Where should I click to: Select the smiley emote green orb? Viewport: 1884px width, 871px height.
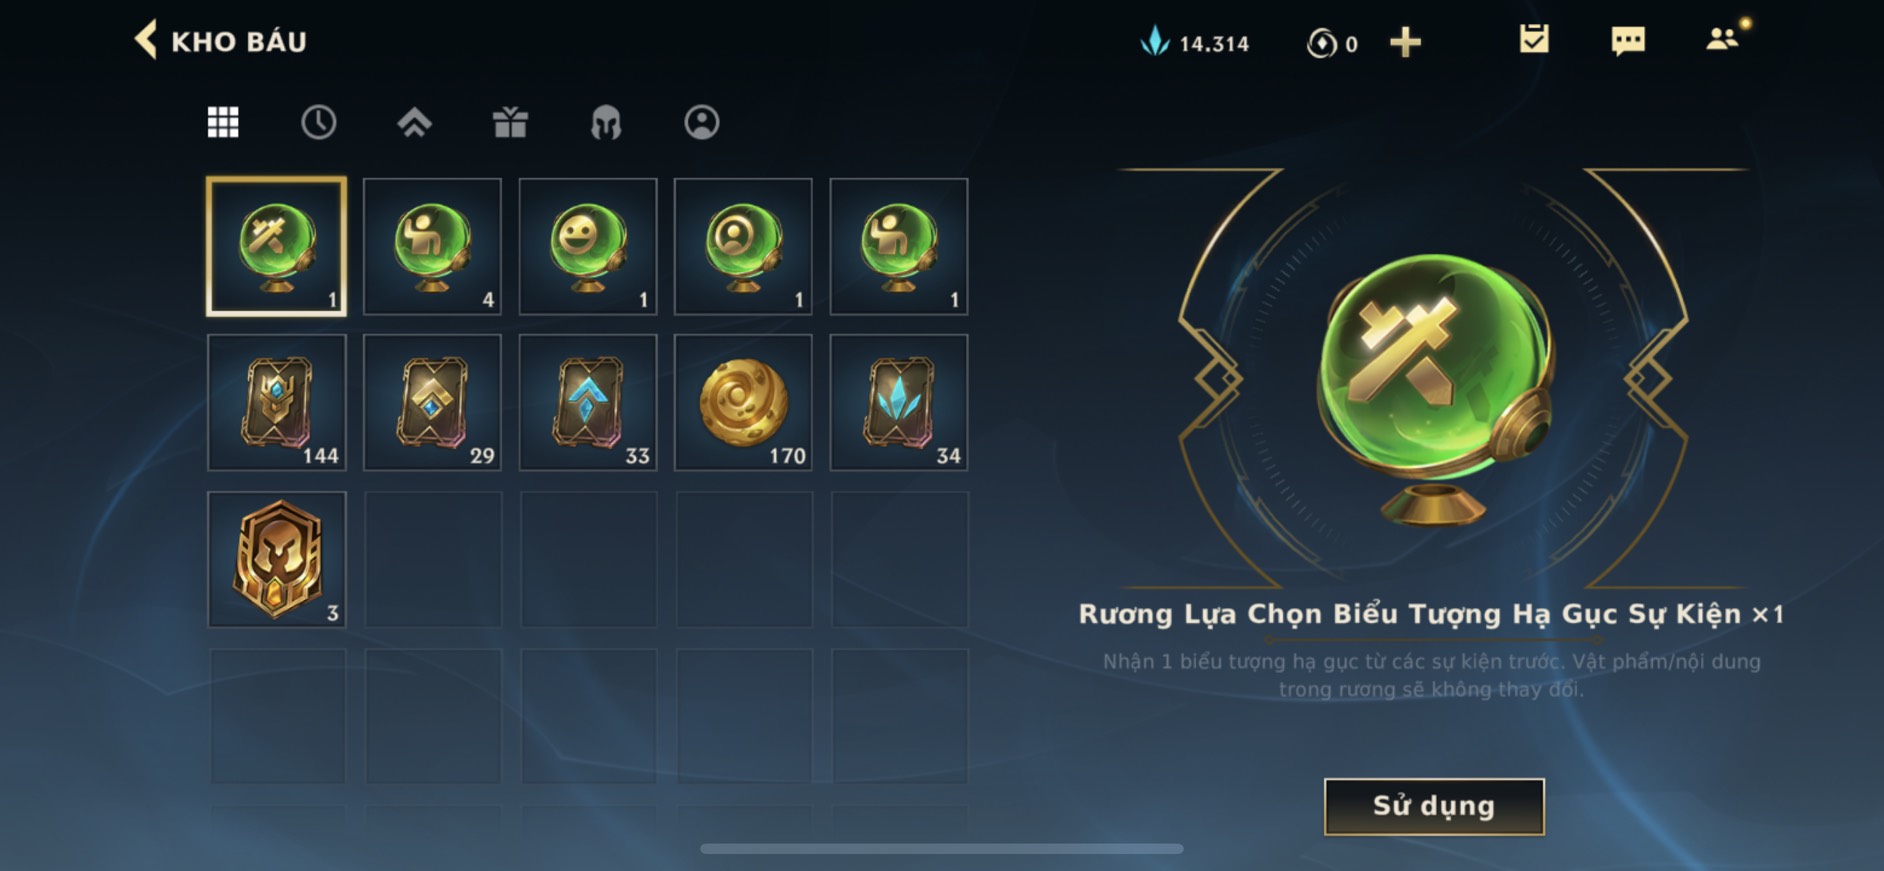(x=588, y=247)
